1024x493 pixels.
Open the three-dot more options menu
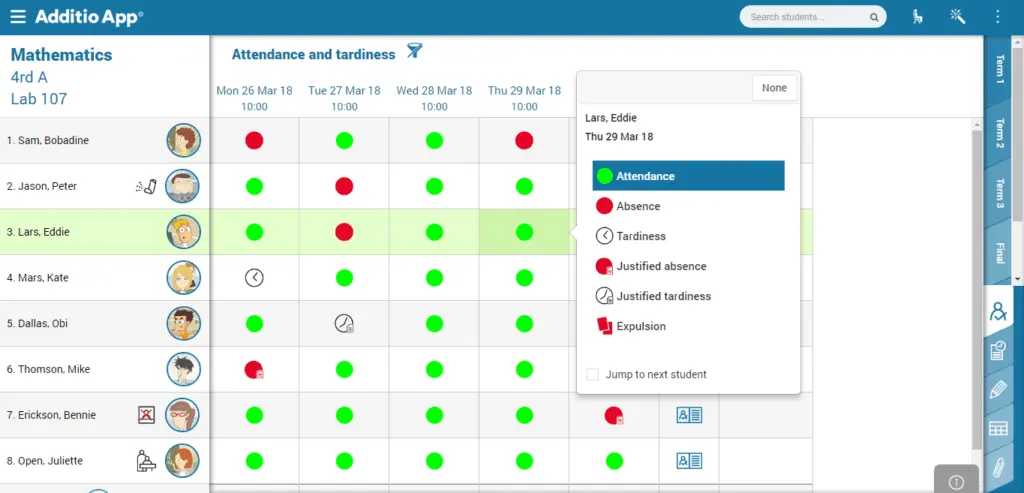tap(997, 17)
